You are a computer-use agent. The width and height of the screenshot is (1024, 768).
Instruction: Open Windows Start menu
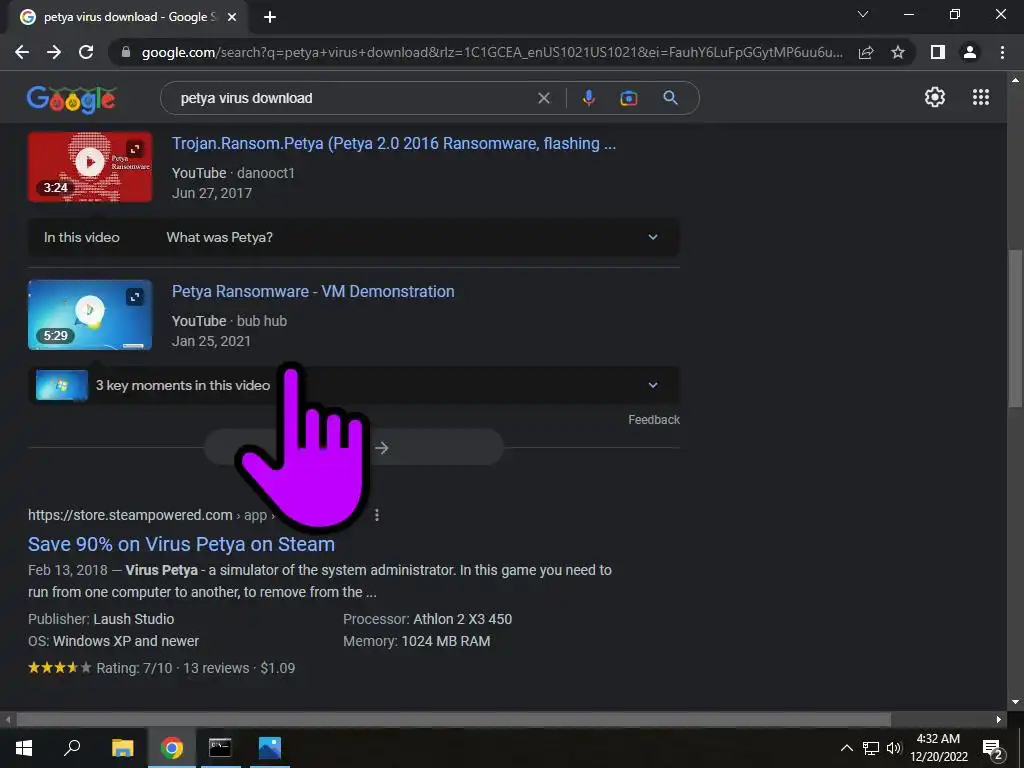(24, 748)
